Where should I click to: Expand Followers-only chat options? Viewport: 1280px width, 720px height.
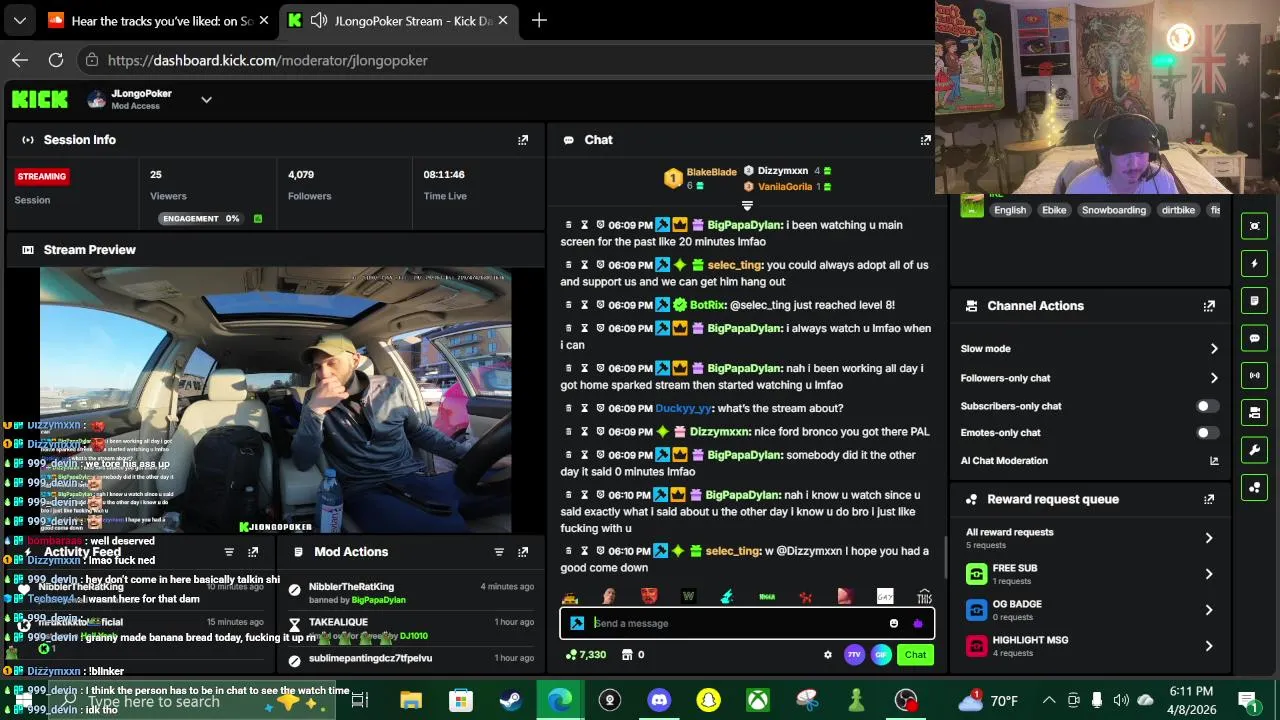[1214, 378]
